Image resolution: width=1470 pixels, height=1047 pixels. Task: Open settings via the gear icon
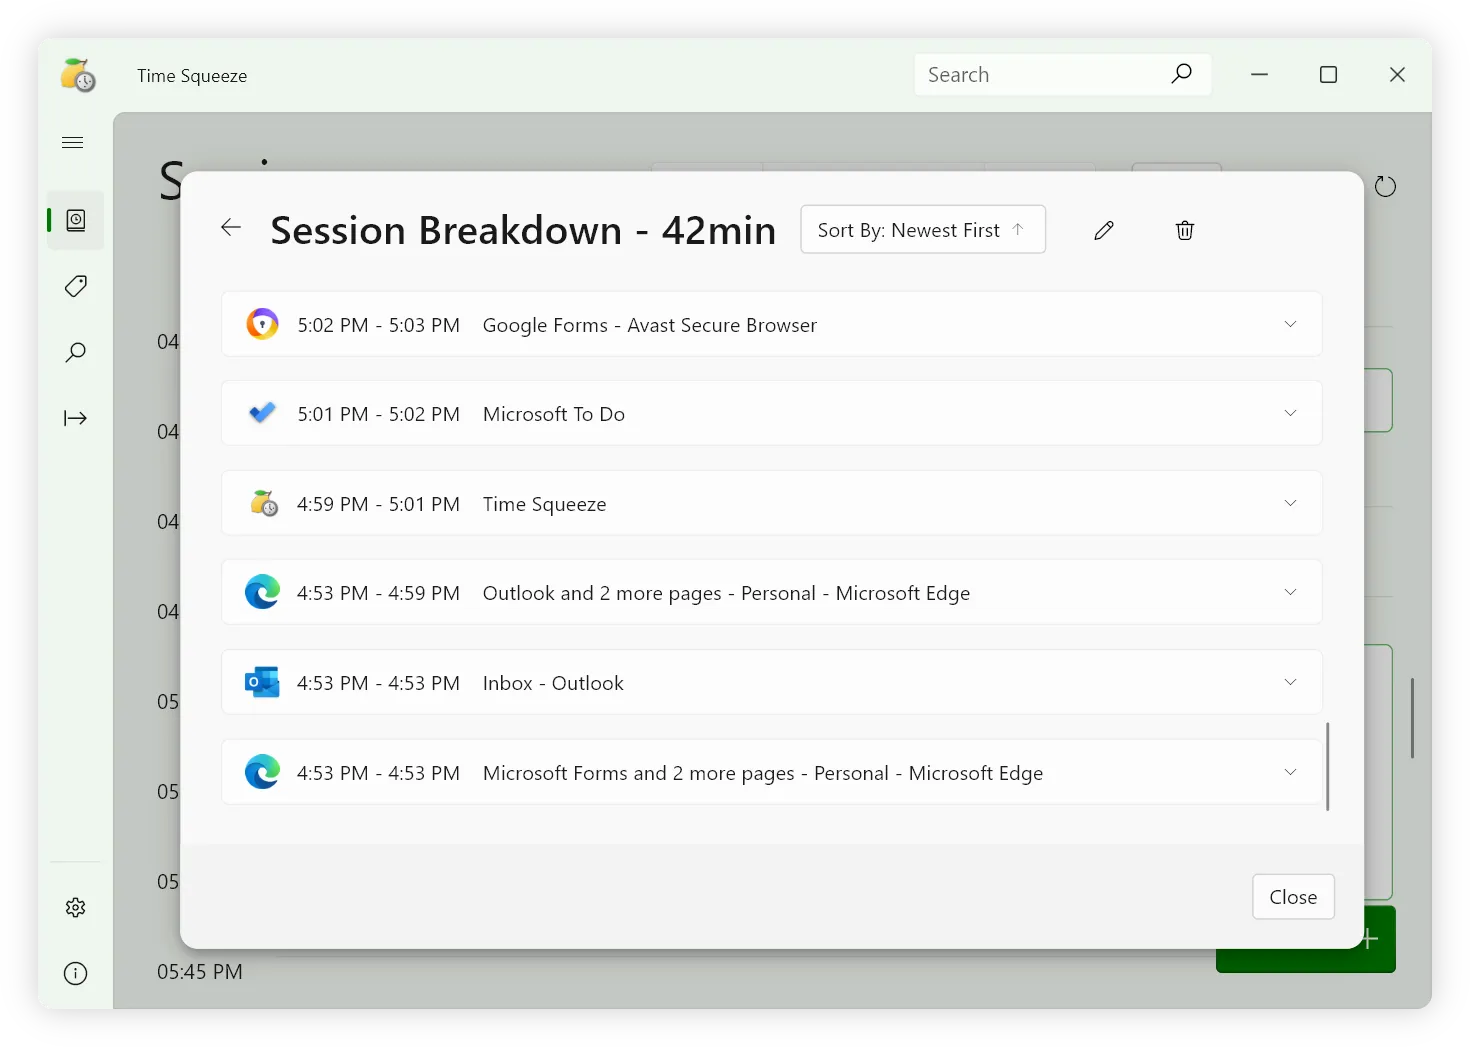pos(76,908)
